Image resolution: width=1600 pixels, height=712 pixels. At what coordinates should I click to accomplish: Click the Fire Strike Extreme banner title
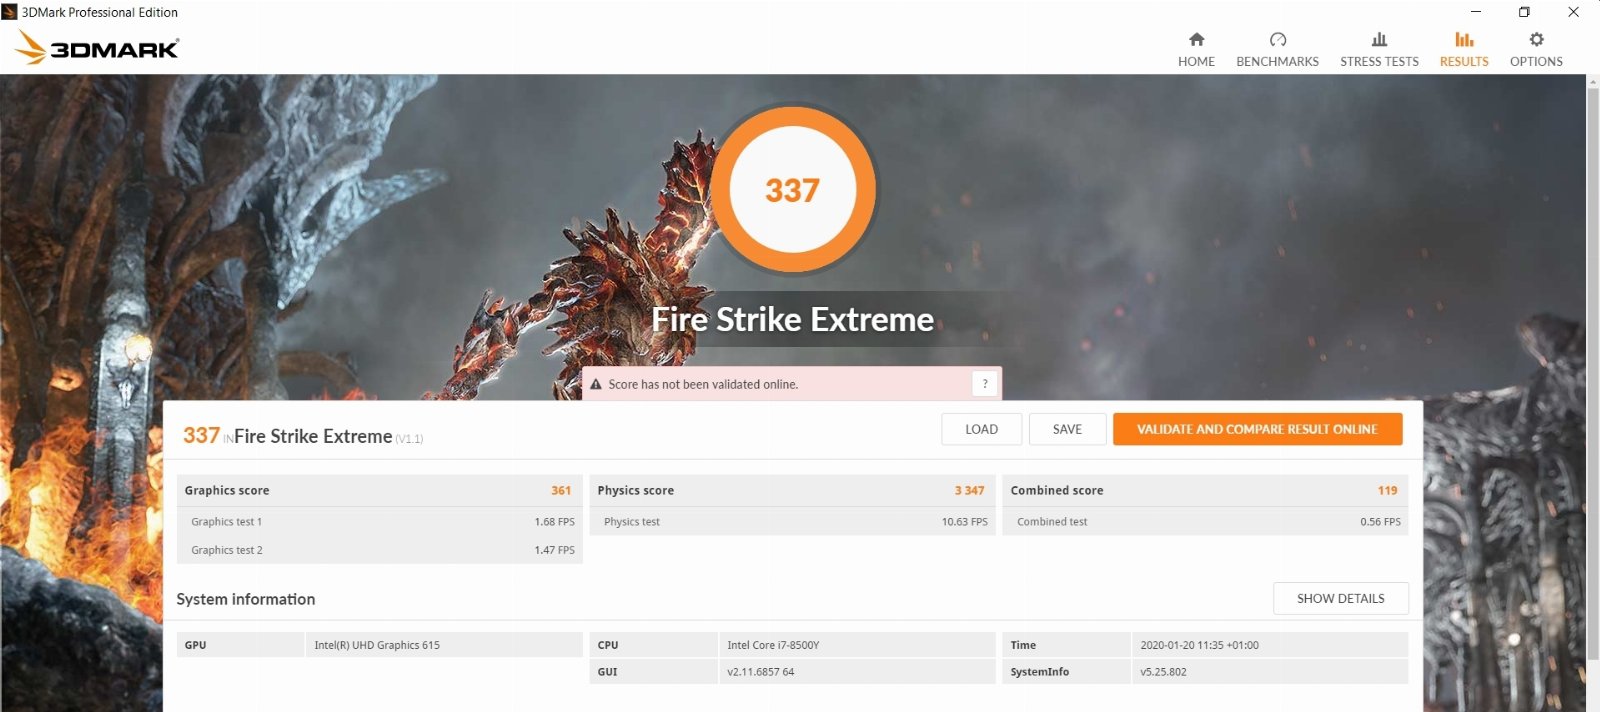click(x=792, y=319)
